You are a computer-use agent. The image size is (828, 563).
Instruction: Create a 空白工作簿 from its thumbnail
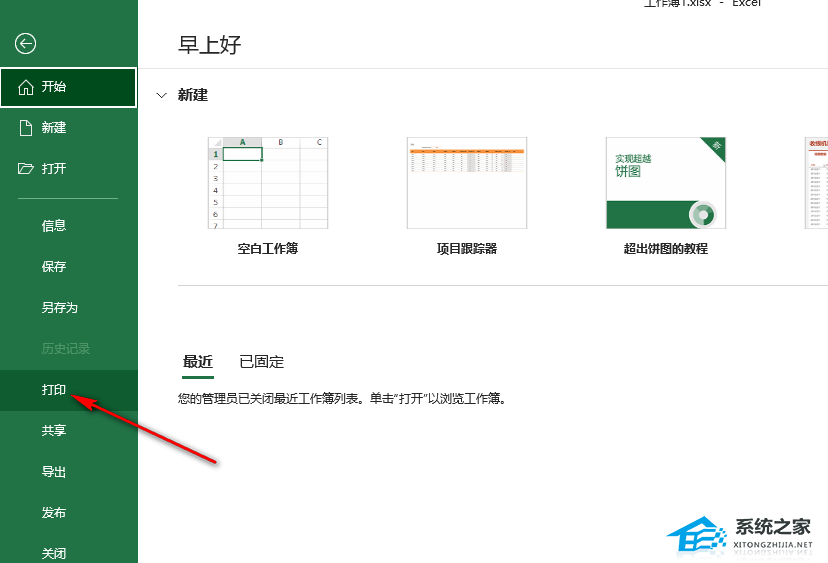point(268,183)
